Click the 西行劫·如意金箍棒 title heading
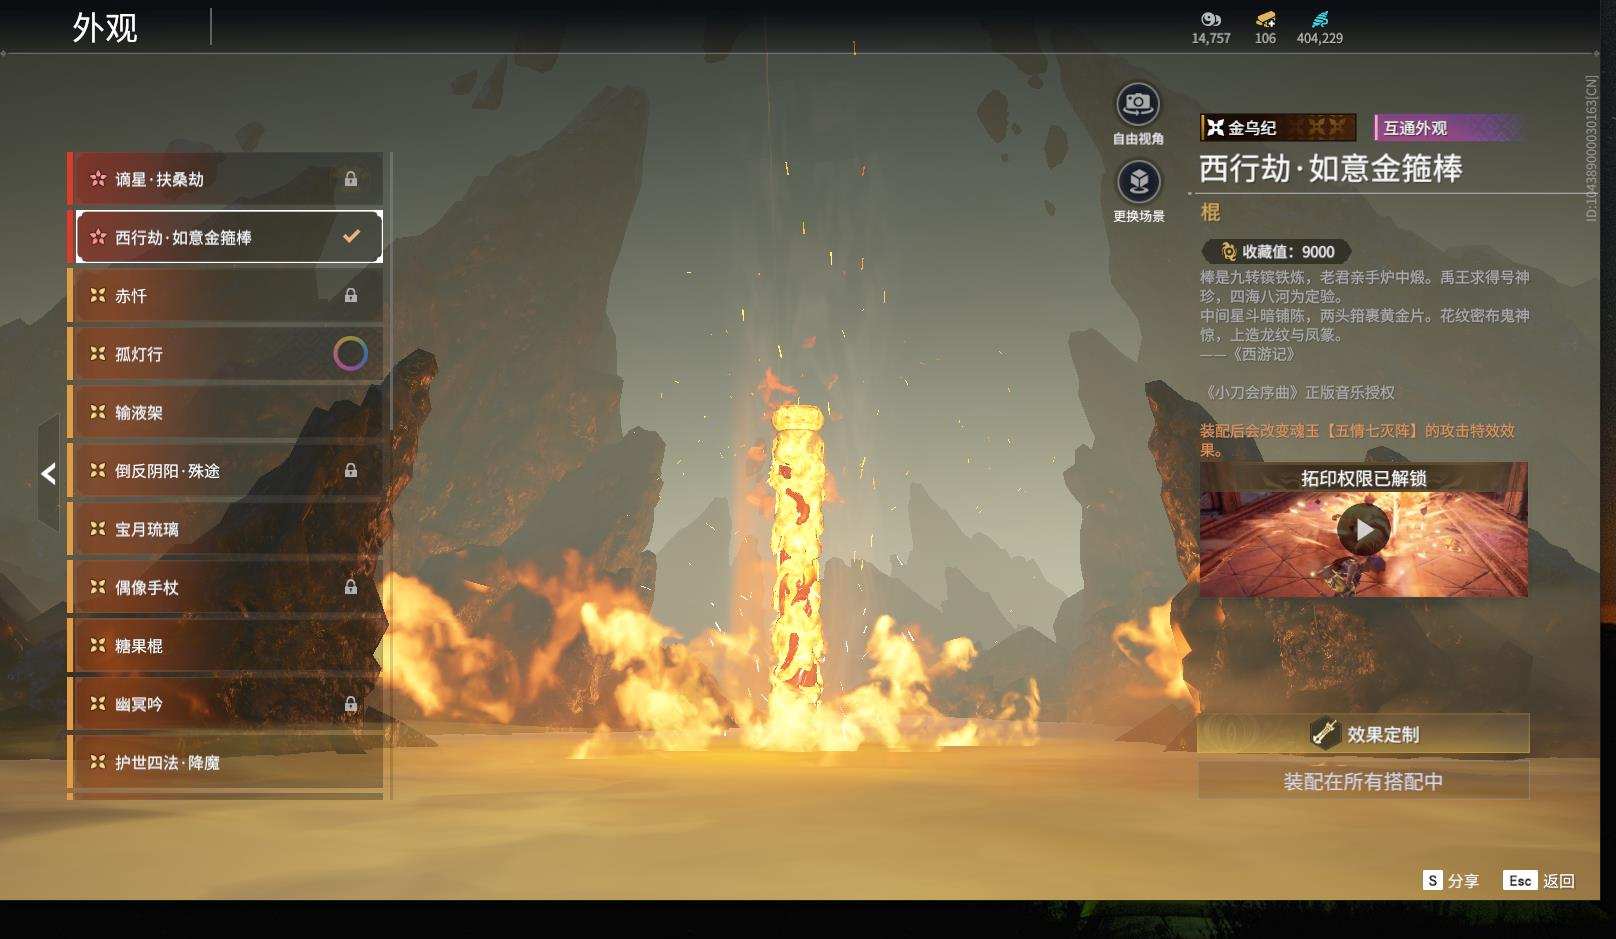Image resolution: width=1616 pixels, height=939 pixels. point(1330,168)
